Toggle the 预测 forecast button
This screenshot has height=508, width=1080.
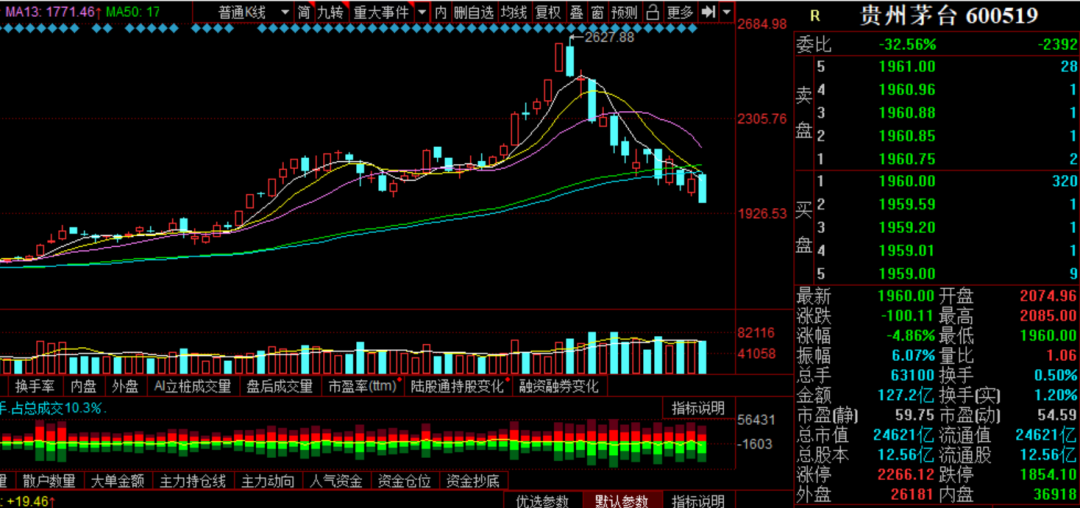[624, 12]
